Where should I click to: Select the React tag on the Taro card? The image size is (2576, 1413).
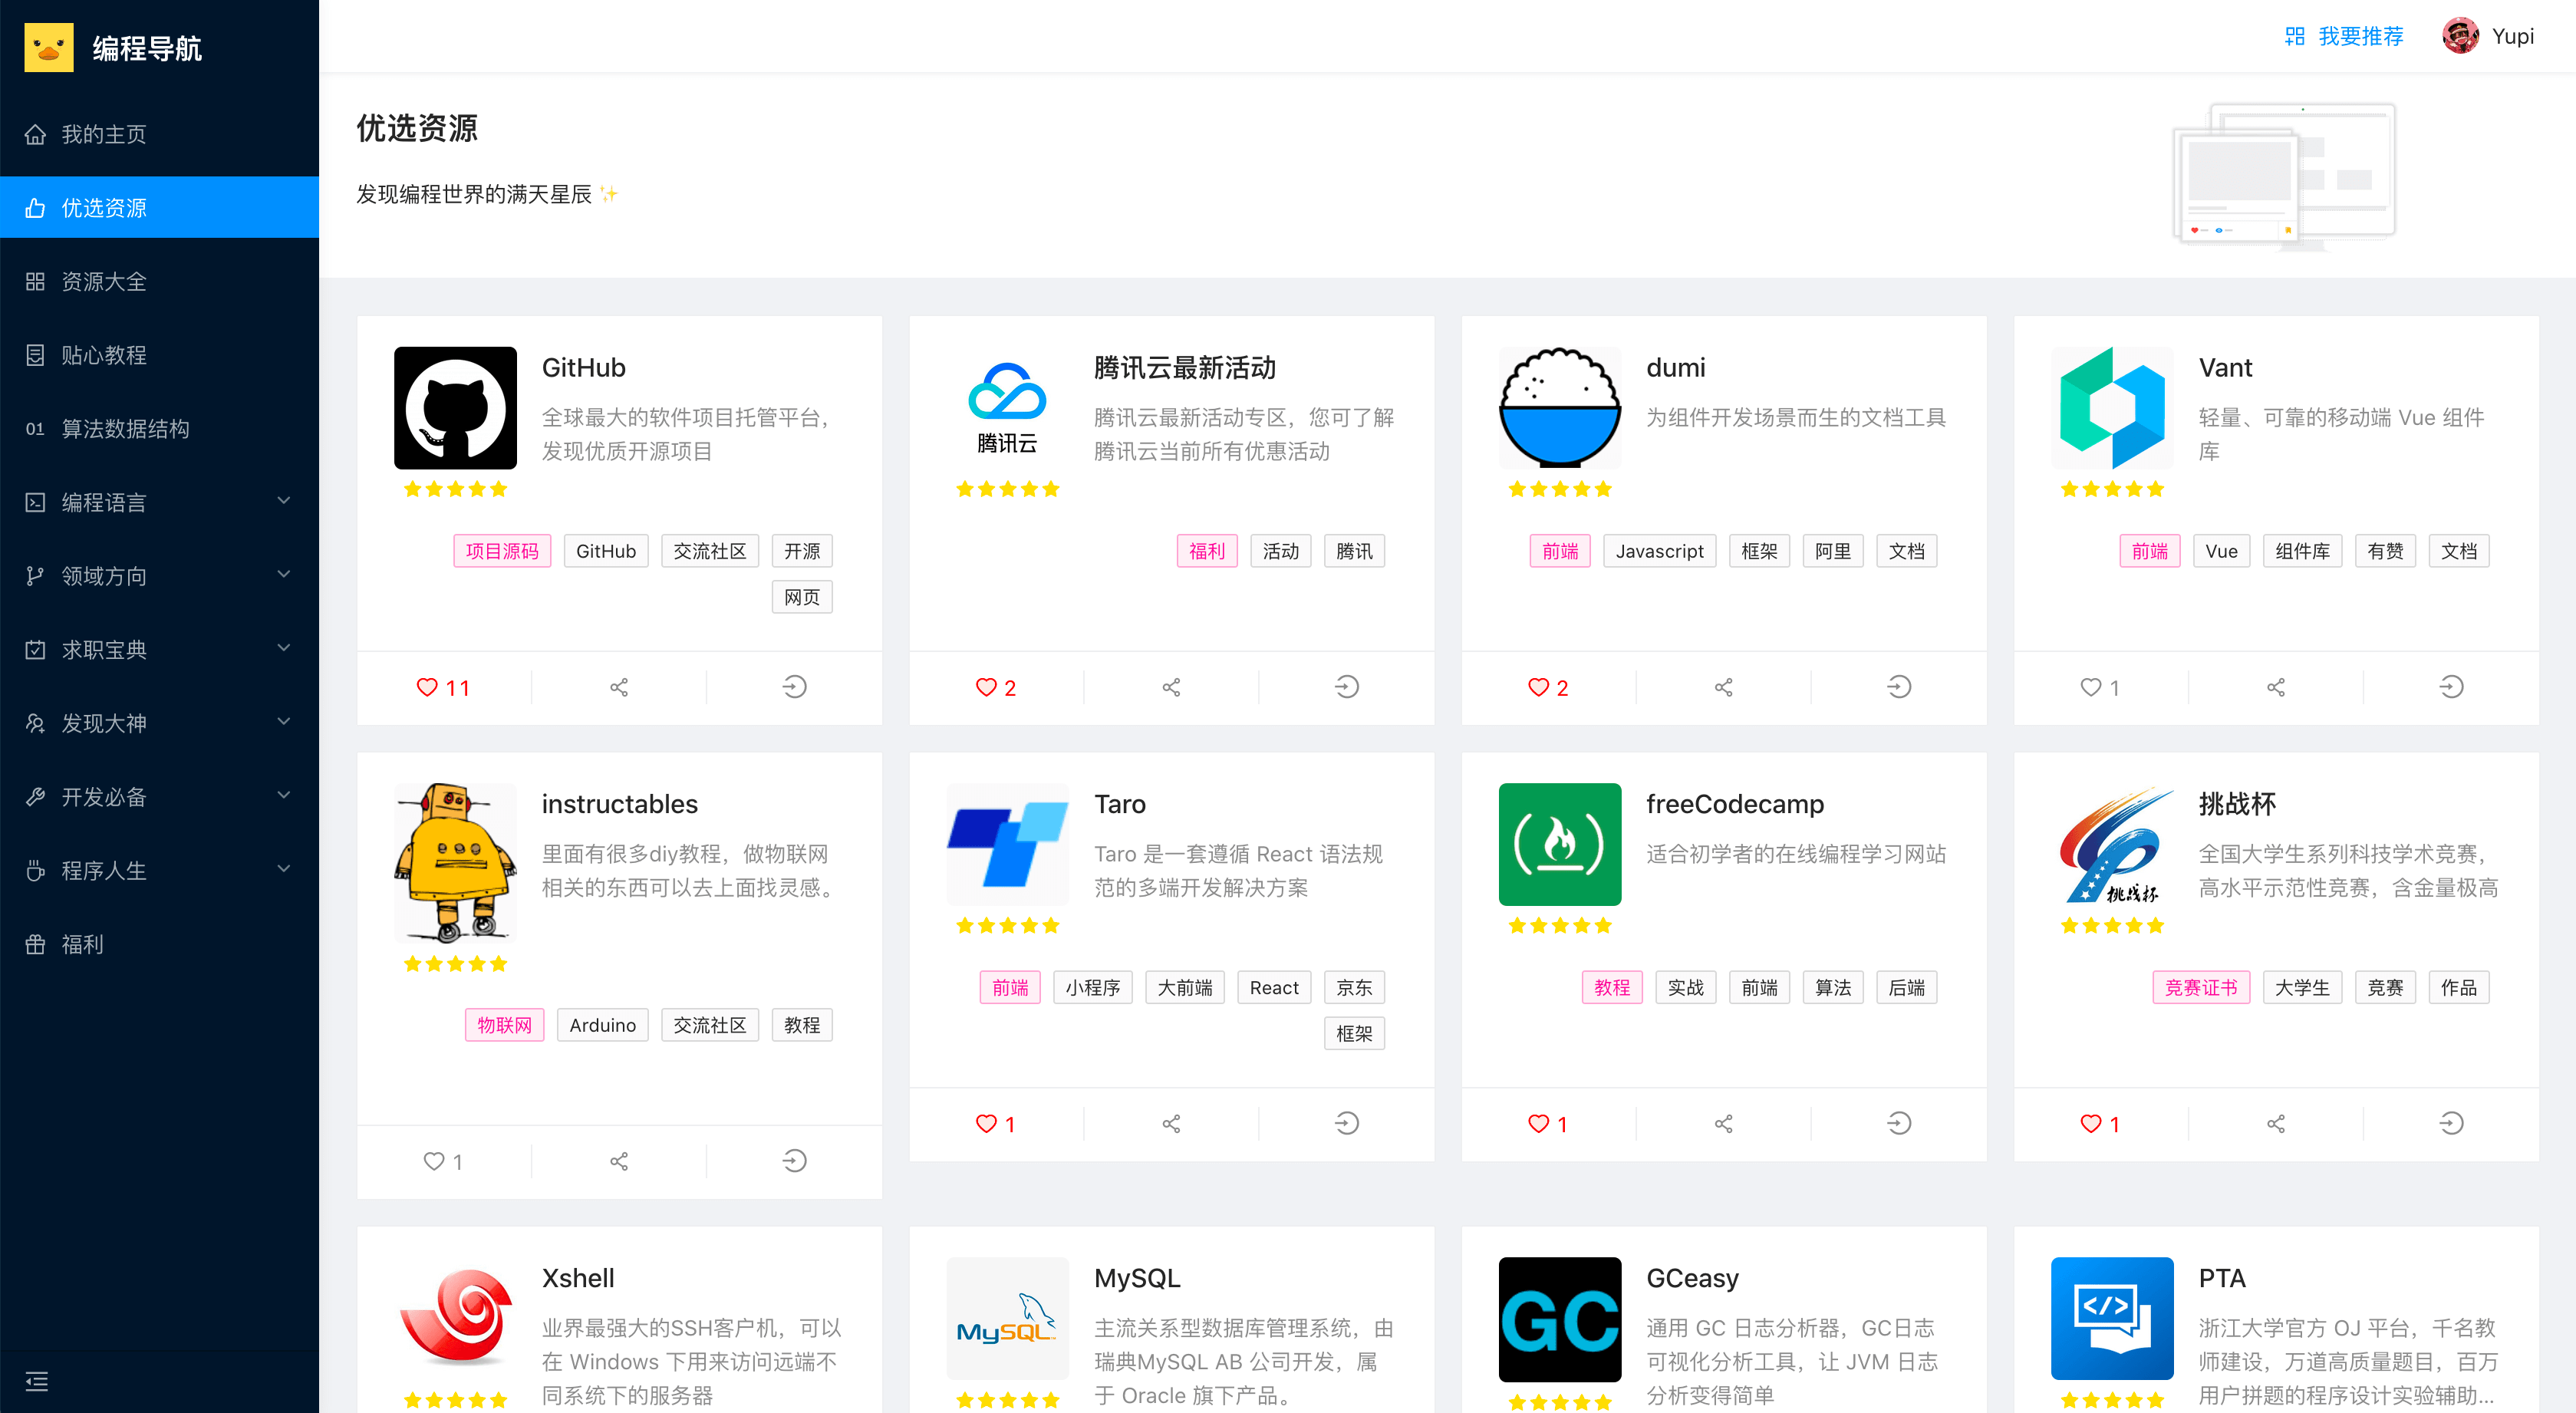(1273, 987)
